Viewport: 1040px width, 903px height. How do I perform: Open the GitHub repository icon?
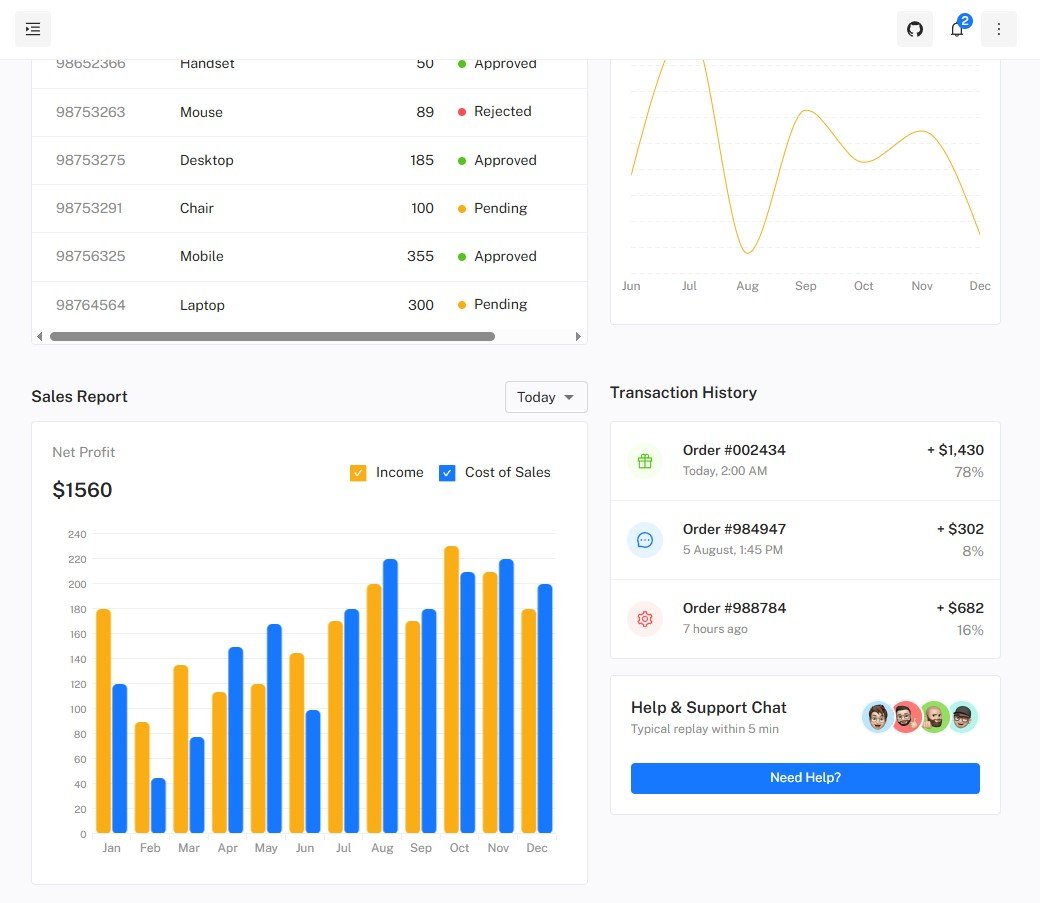click(x=914, y=29)
